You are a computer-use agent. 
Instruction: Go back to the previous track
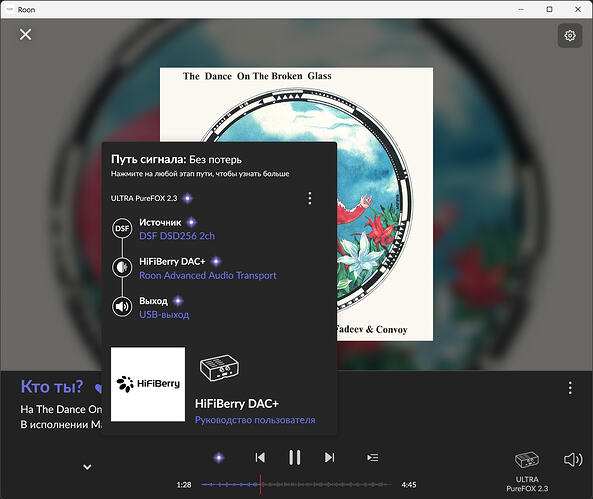(260, 457)
